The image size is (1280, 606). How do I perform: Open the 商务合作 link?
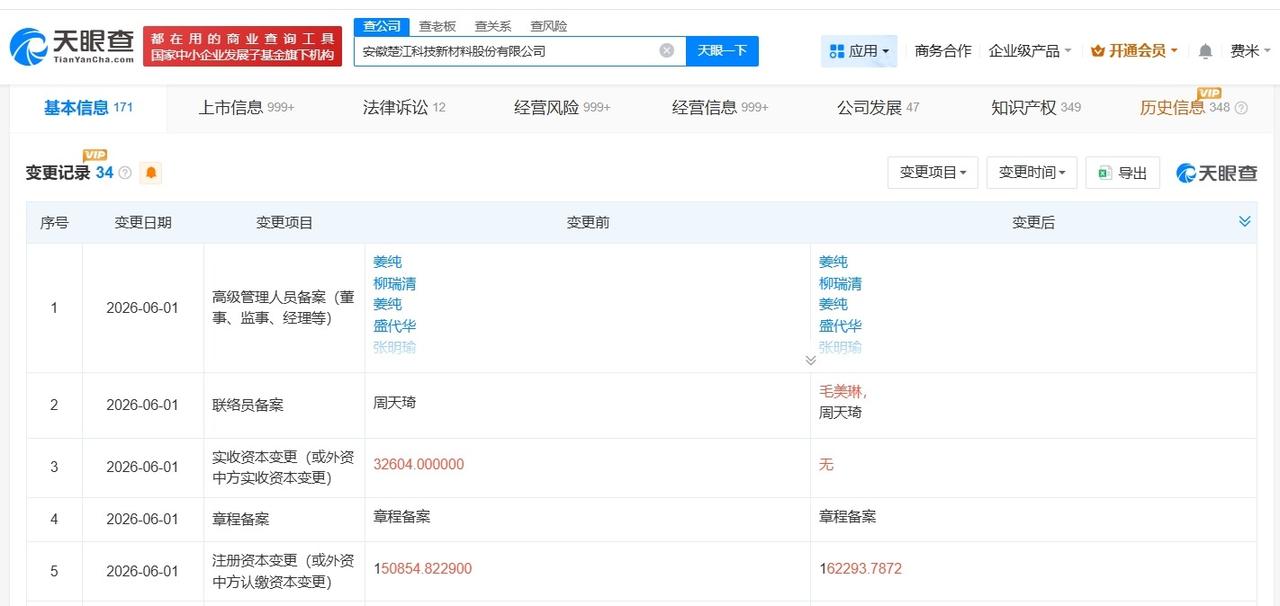click(x=943, y=51)
